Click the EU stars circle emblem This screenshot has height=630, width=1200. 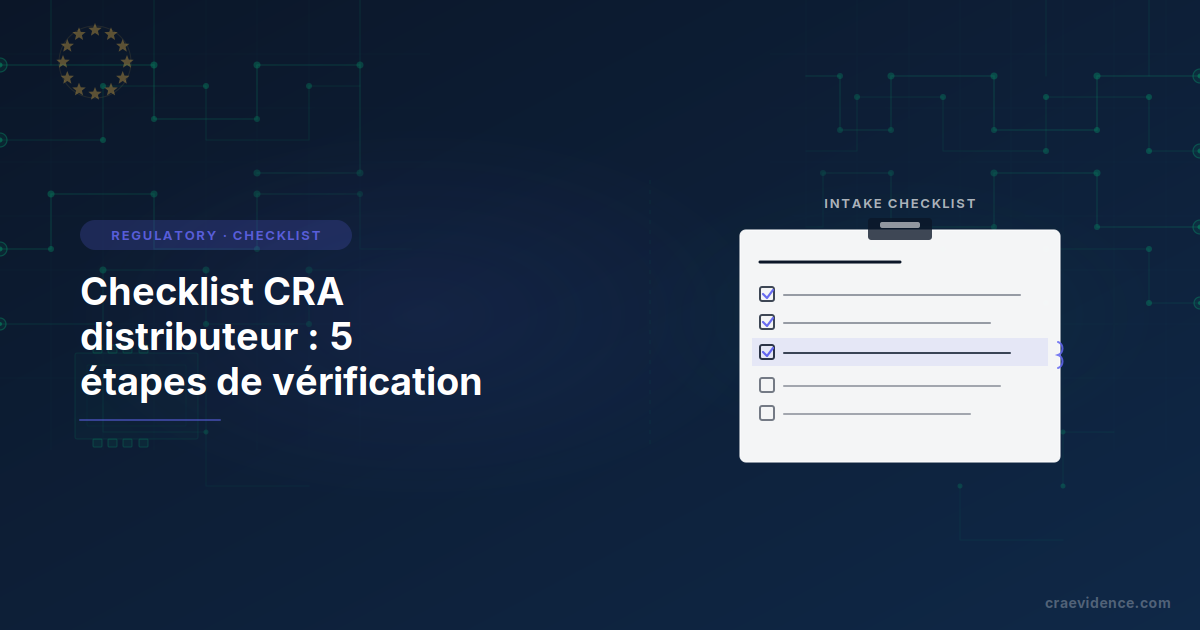[x=95, y=62]
